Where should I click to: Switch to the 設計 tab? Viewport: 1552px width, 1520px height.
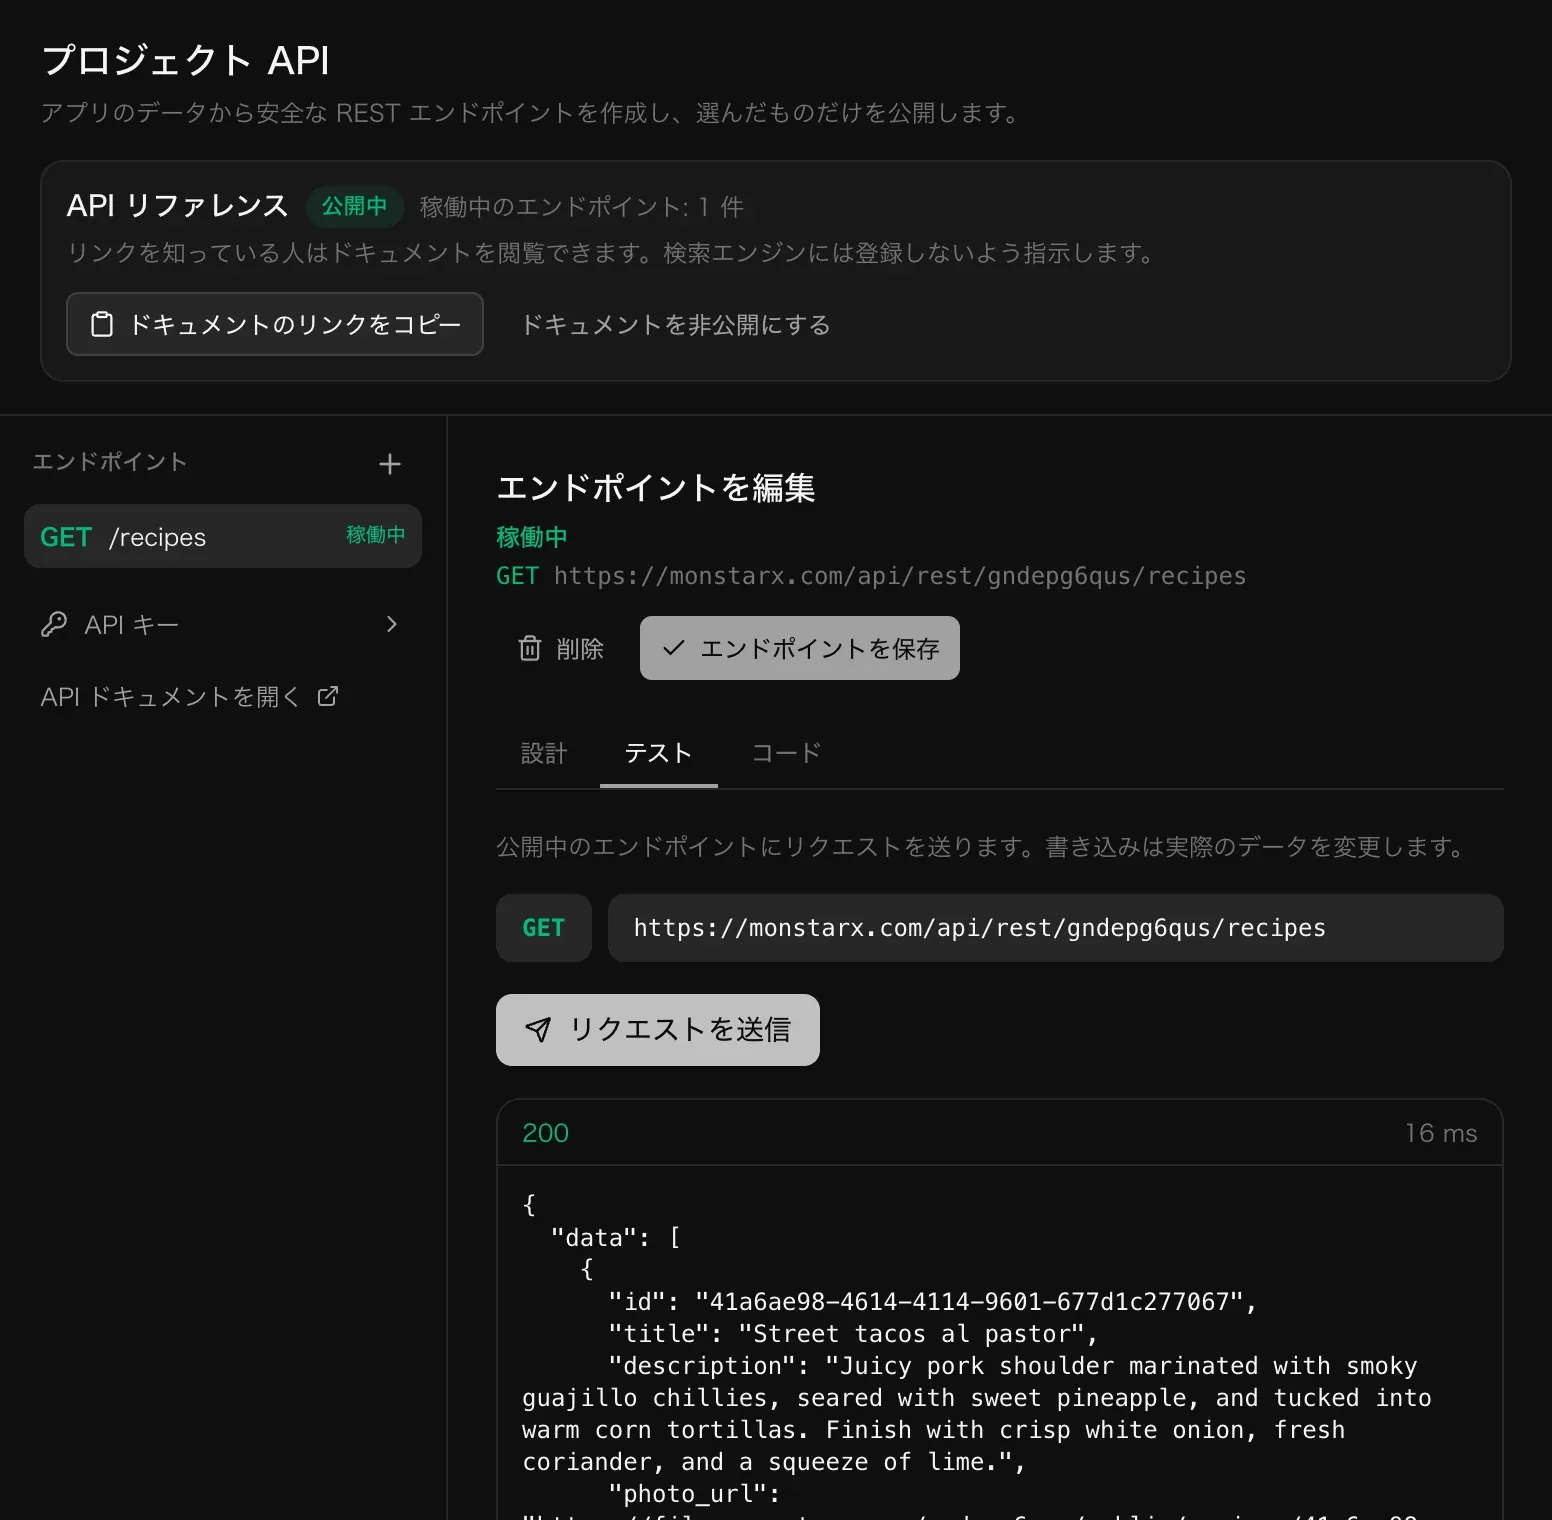544,753
